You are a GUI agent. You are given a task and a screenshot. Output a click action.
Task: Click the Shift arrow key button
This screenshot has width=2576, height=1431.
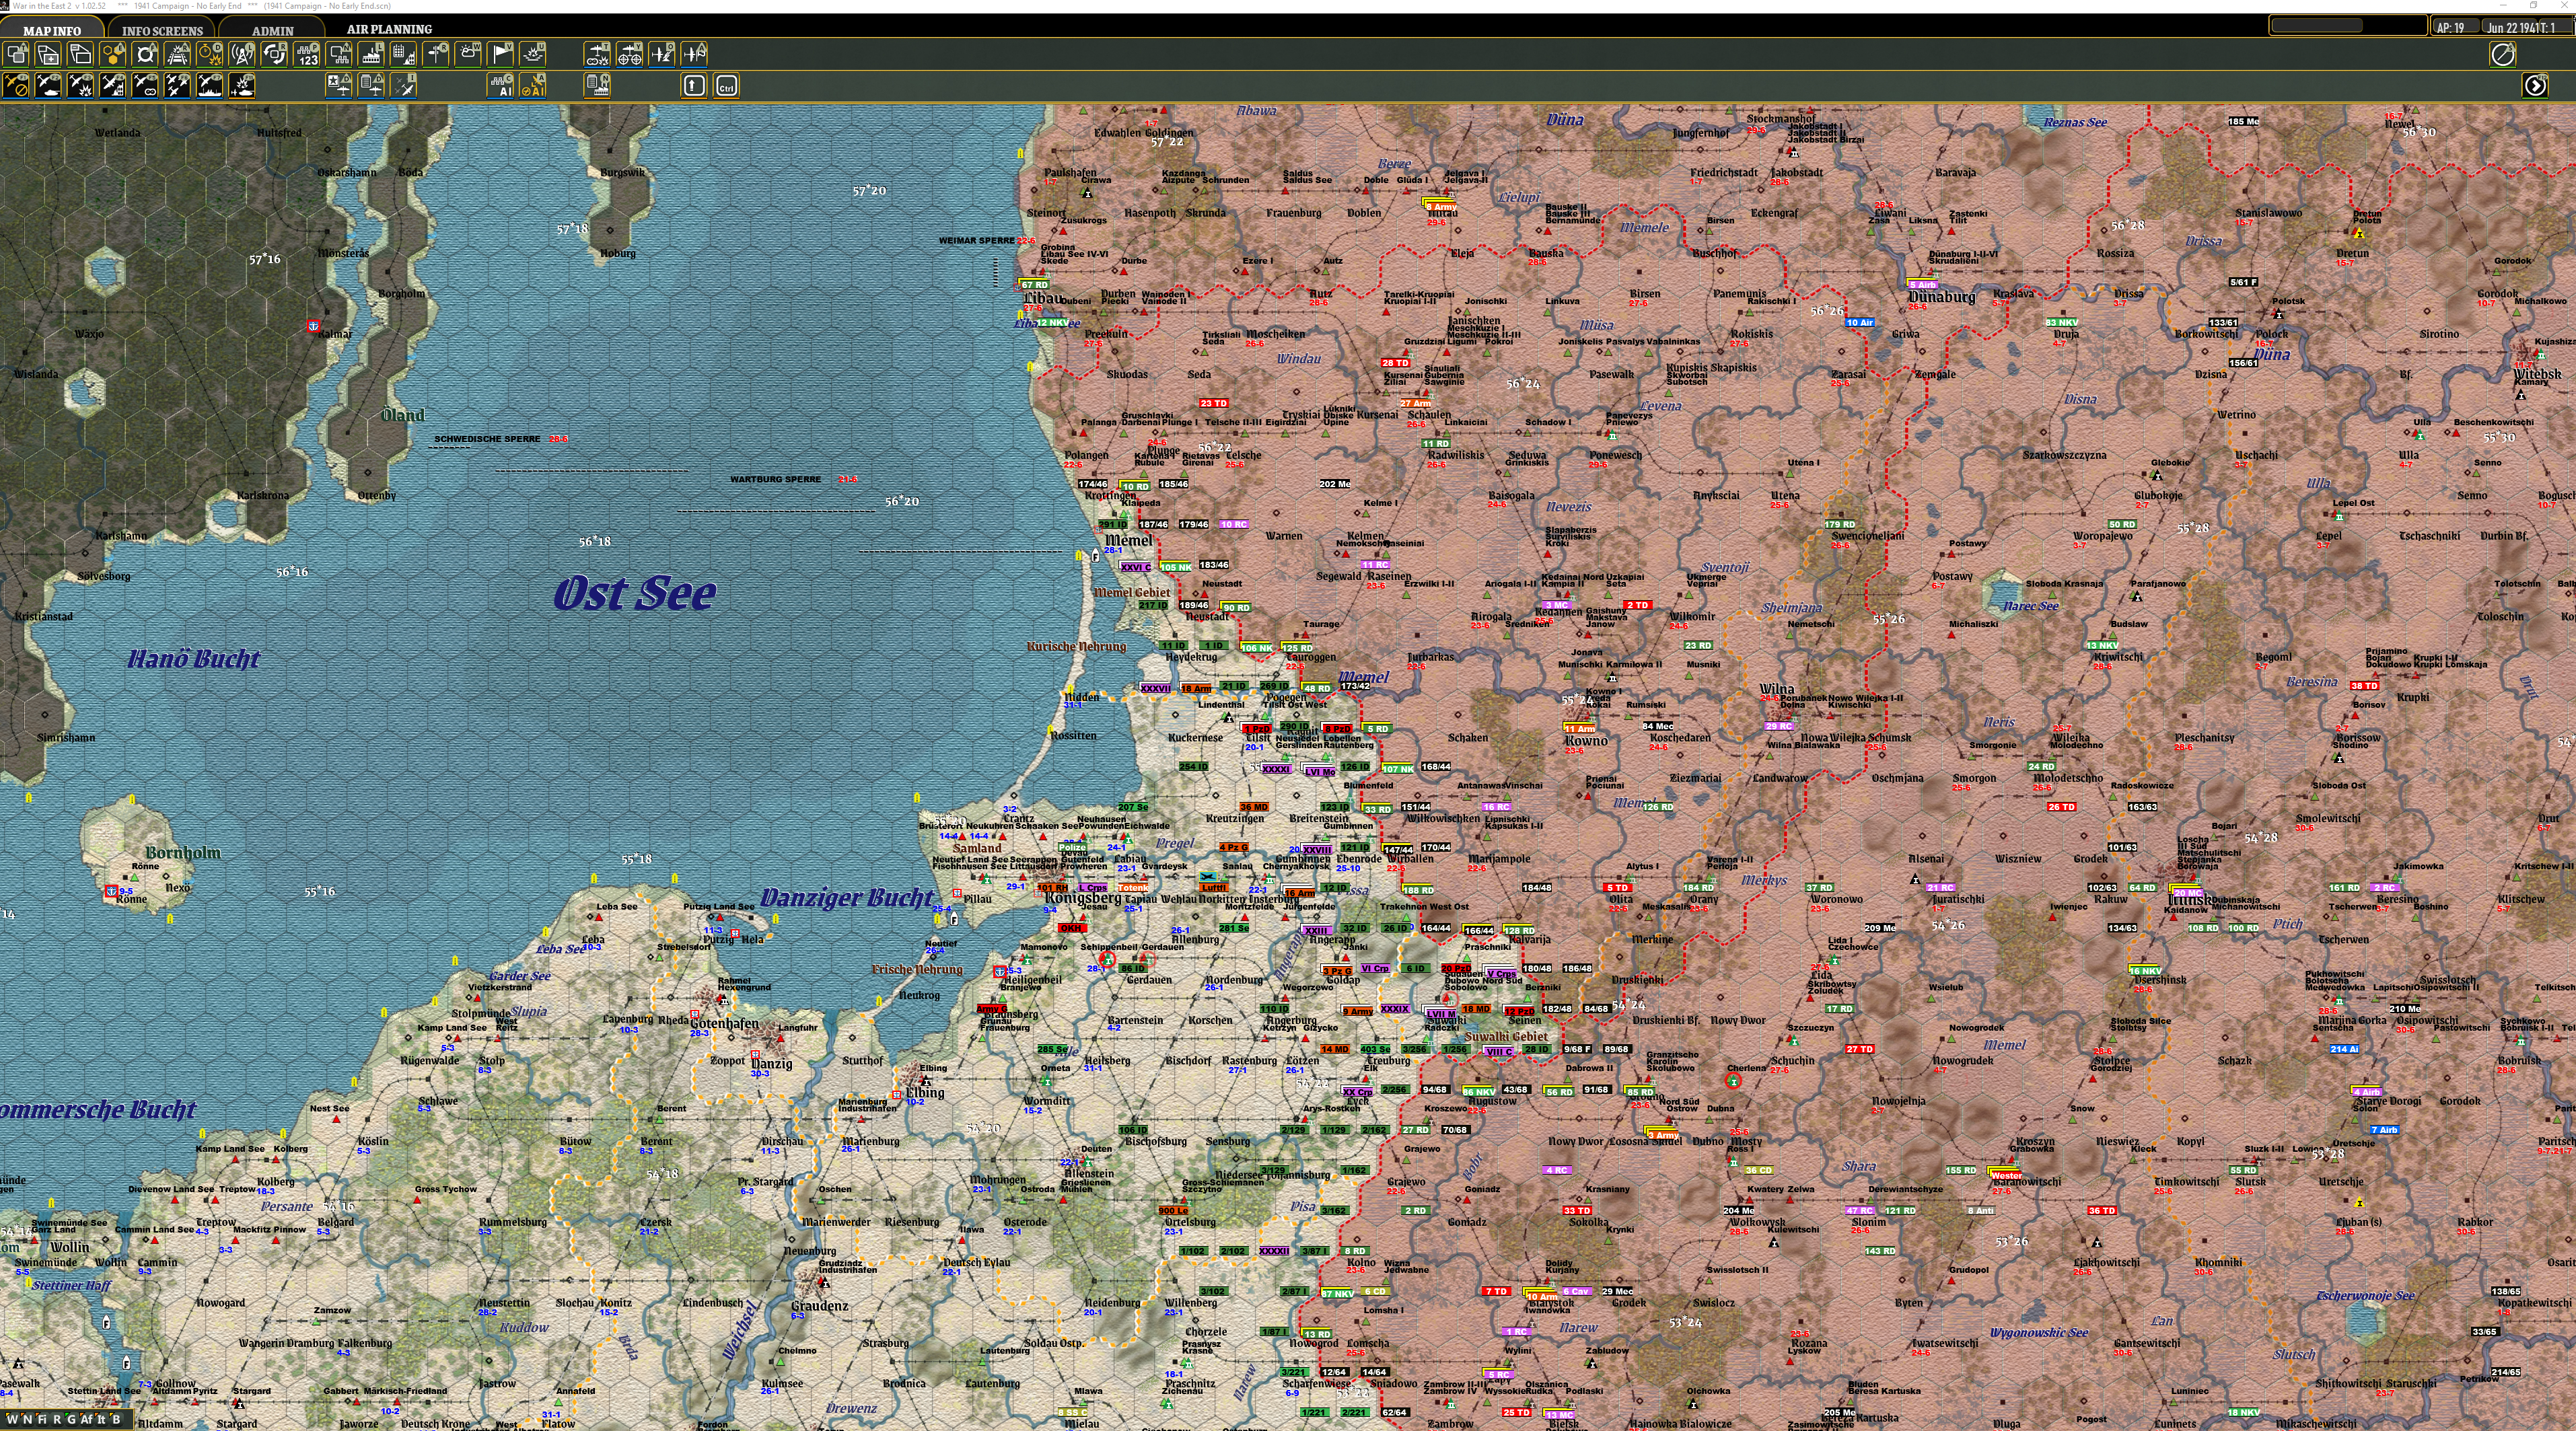(x=694, y=86)
